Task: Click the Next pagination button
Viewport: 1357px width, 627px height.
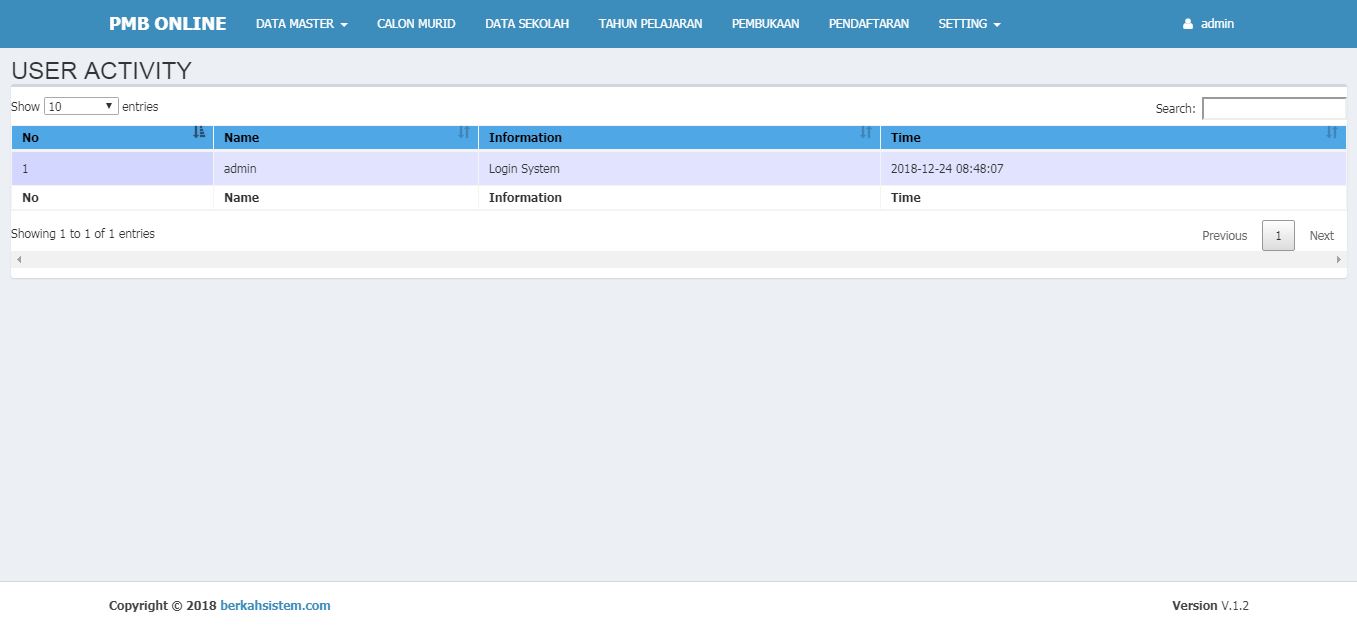Action: click(x=1321, y=236)
